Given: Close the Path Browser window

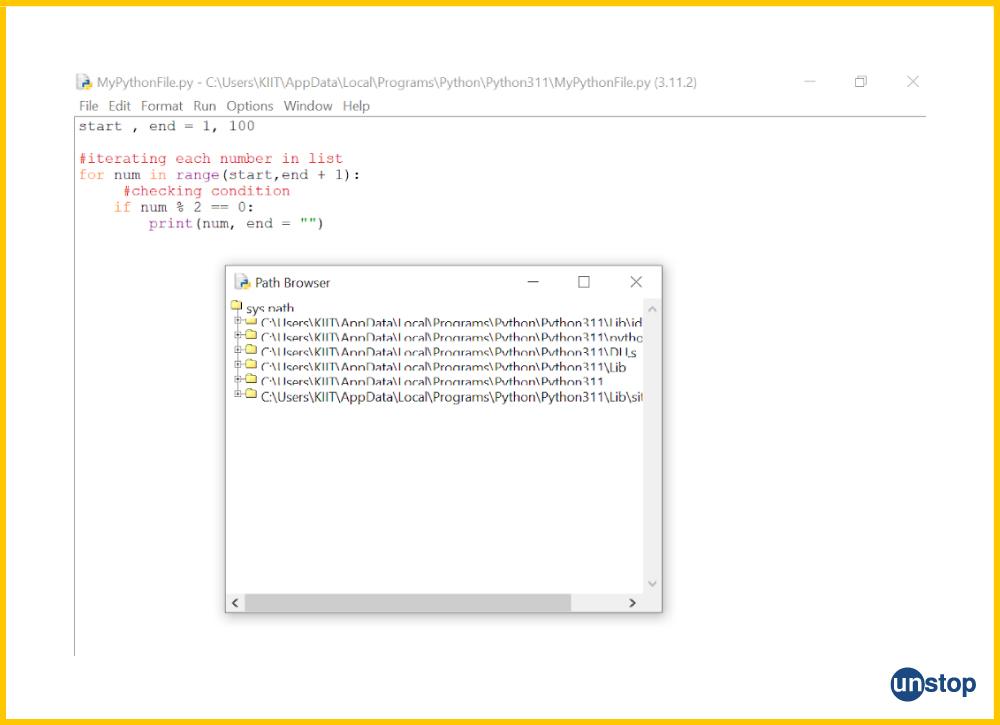Looking at the screenshot, I should pyautogui.click(x=636, y=282).
